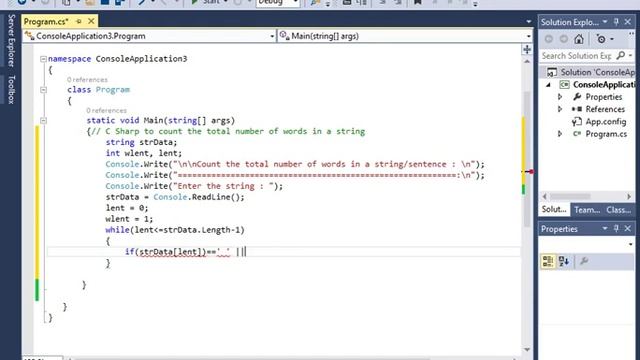The image size is (640, 360).
Task: Toggle auto-hide pin on Solution Explorer panel
Action: (616, 22)
